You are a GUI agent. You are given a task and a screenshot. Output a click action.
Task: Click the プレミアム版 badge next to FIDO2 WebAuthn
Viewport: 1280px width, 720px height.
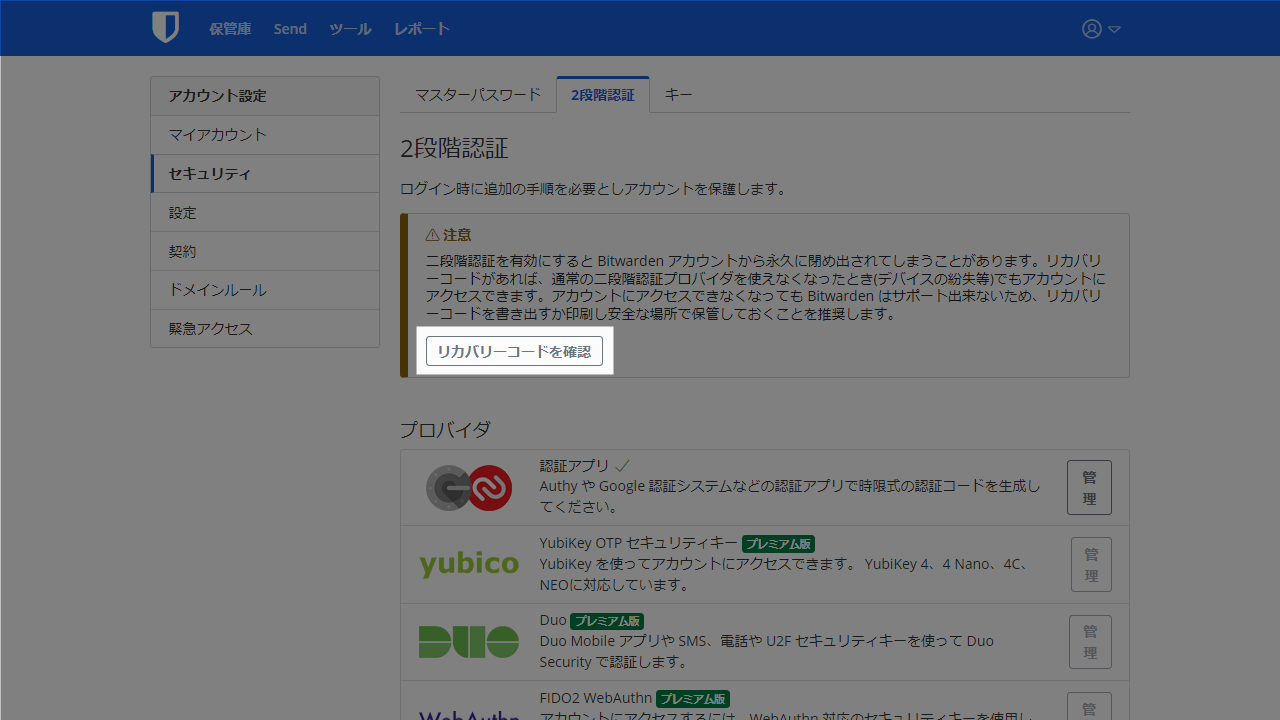693,699
